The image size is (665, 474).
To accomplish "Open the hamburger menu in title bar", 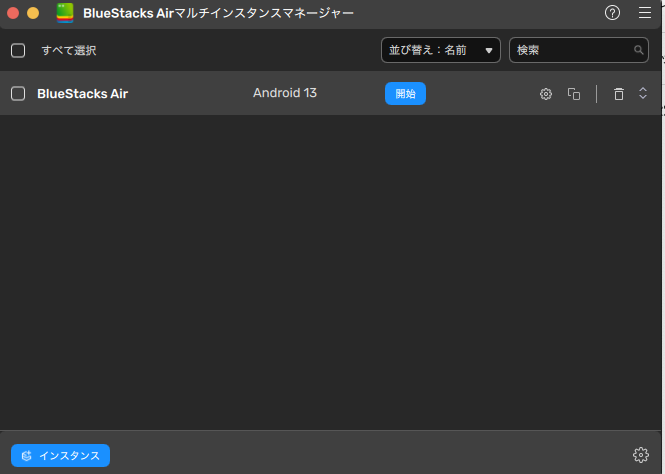I will [x=645, y=13].
